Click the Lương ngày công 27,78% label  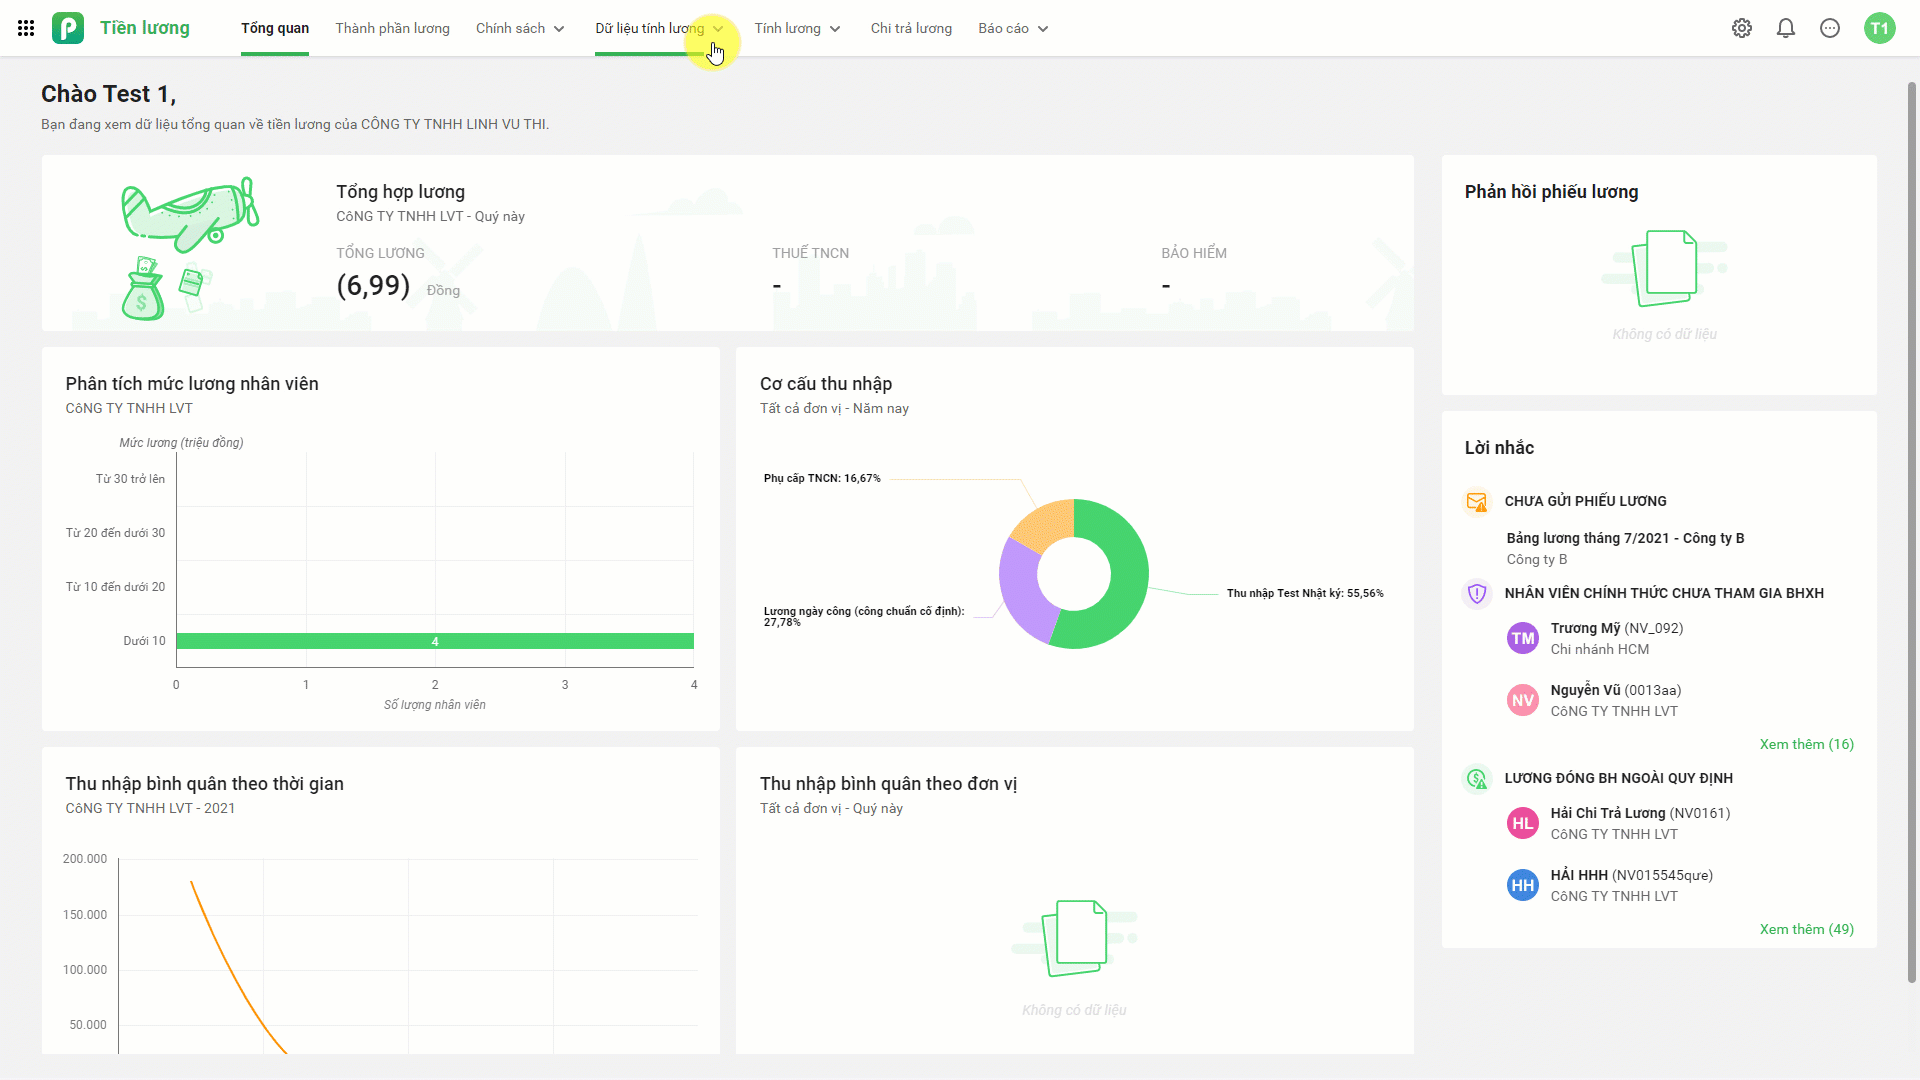(x=864, y=616)
